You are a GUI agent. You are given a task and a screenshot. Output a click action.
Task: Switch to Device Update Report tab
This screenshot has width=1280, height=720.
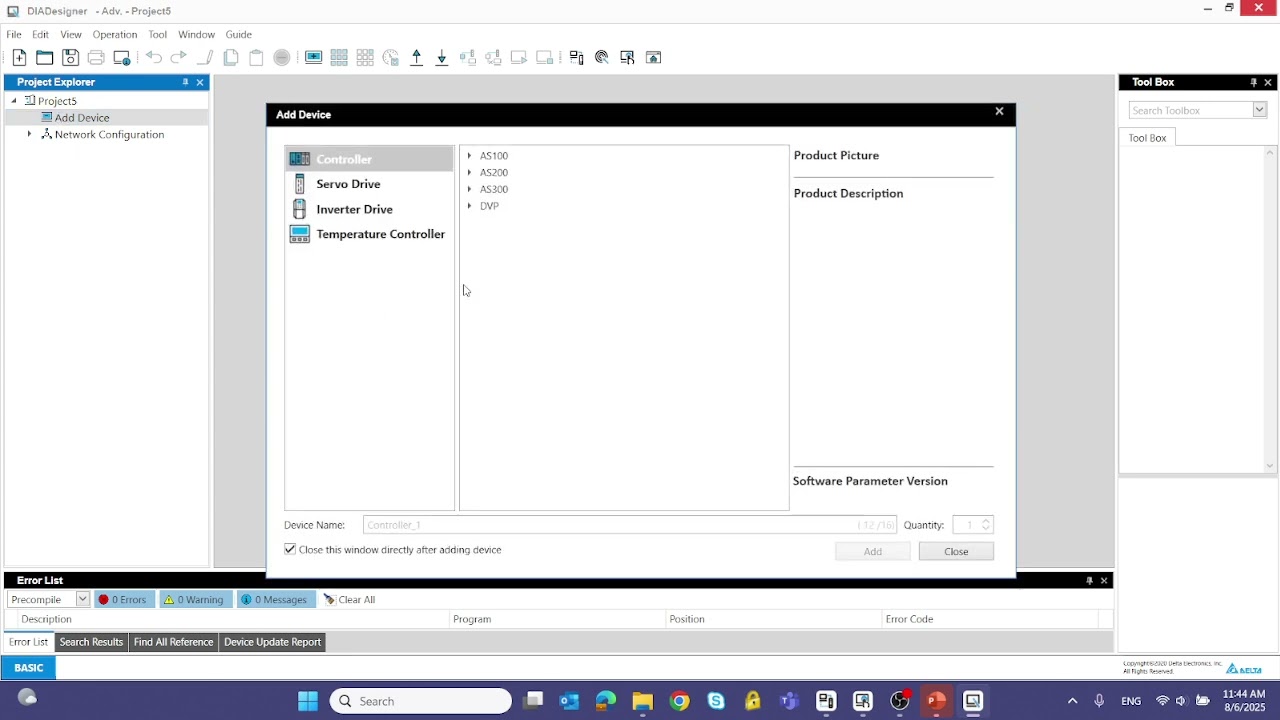pos(272,642)
